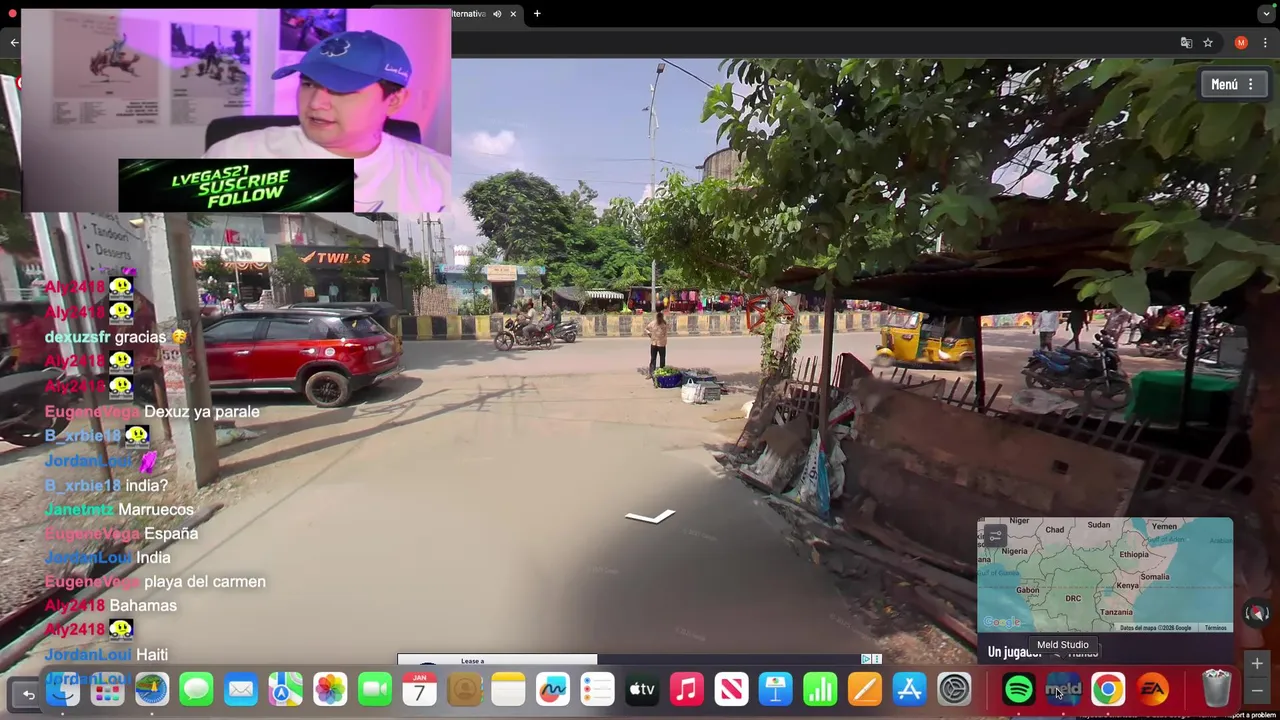Click the chat message "Marruecos"
1280x720 pixels.
tap(155, 510)
